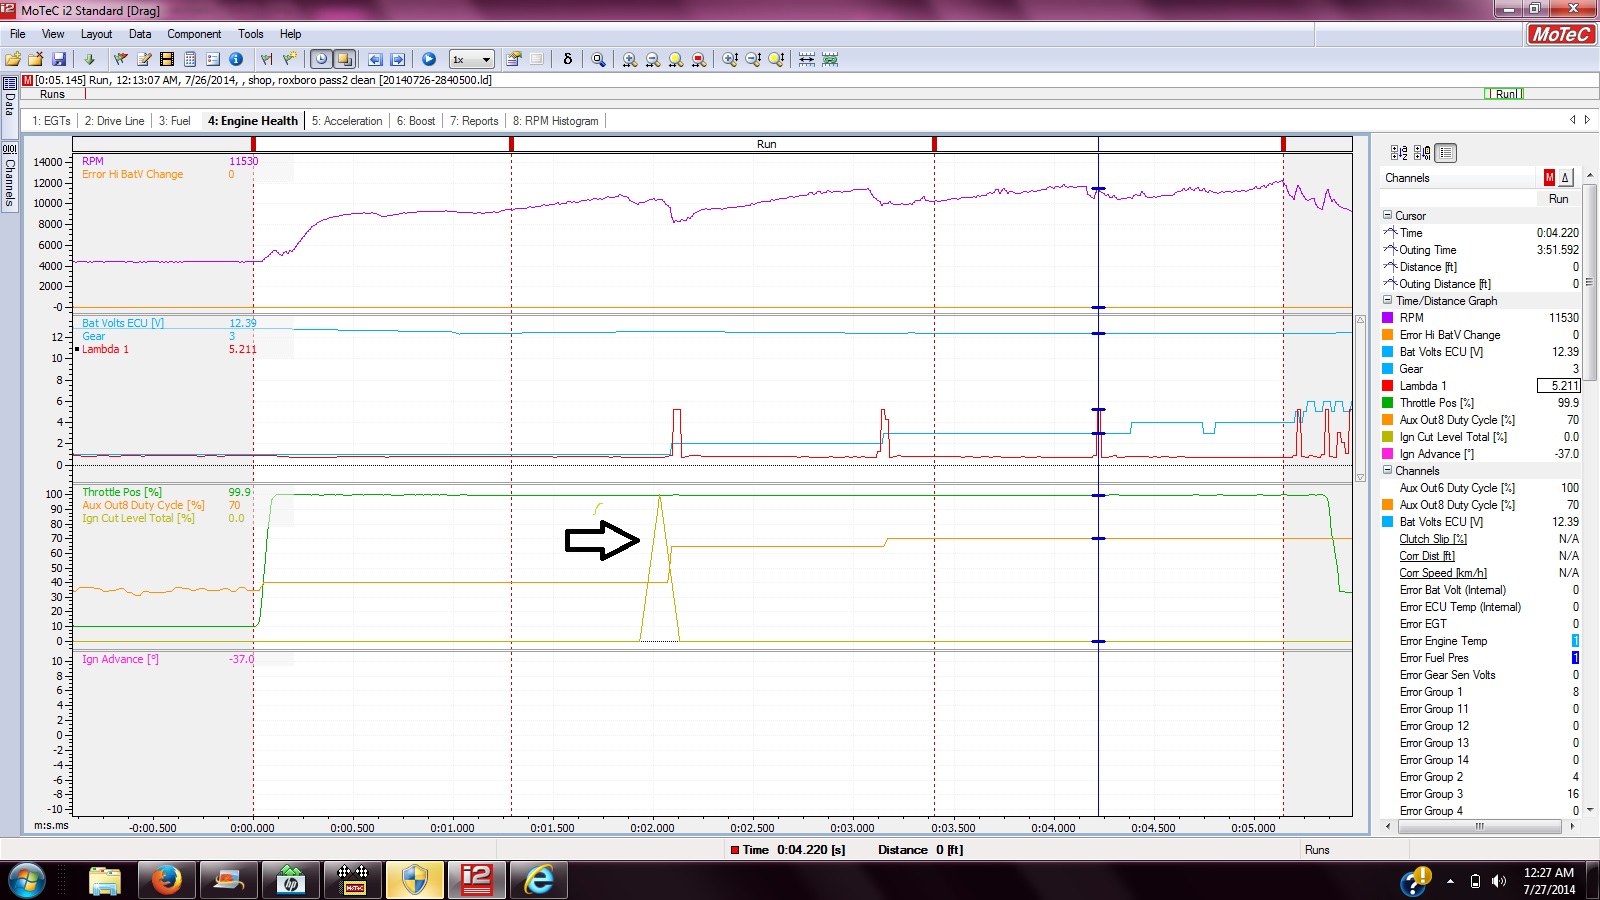Click the blue information icon
This screenshot has width=1600, height=900.
pos(236,59)
